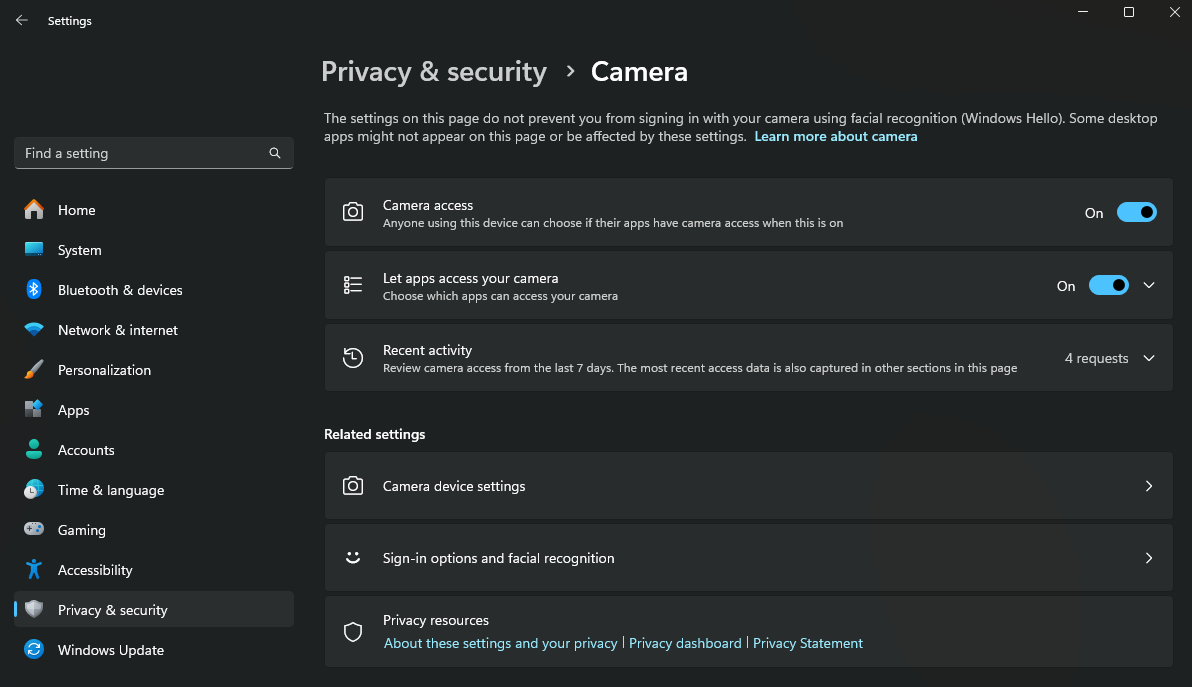Screen dimensions: 1192x687
Task: Open Sign-in options and facial recognition
Action: [748, 558]
